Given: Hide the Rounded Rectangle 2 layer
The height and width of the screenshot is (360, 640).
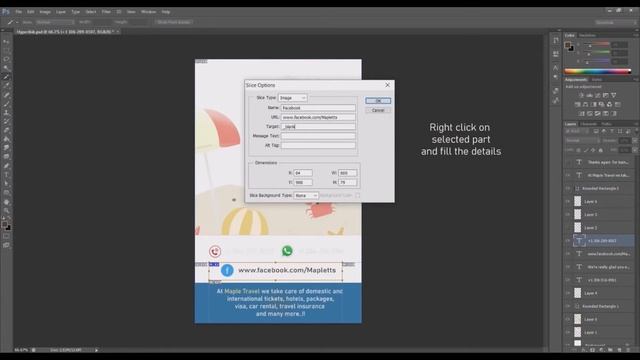Looking at the screenshot, I should 568,189.
